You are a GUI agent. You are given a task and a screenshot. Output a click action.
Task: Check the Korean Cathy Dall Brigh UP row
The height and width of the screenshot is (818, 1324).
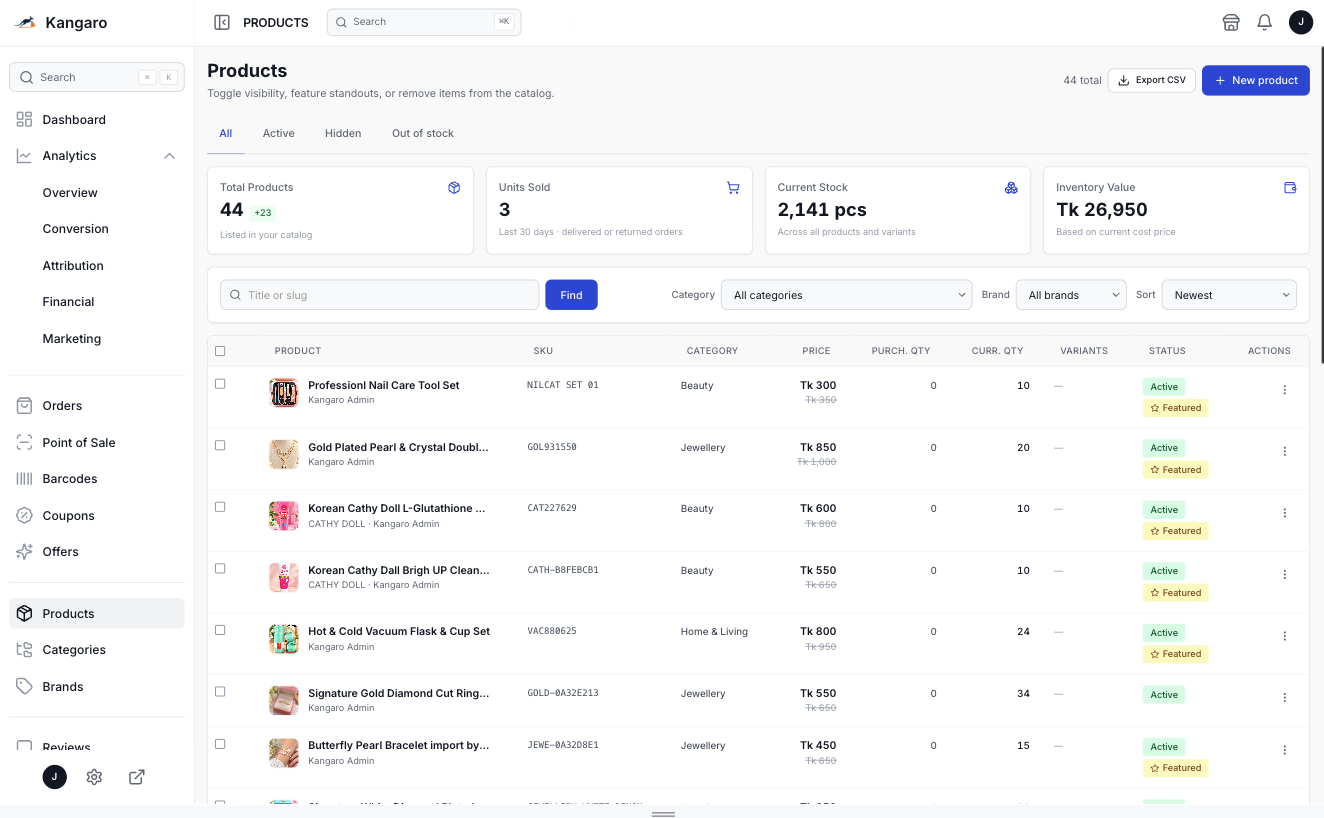pyautogui.click(x=220, y=568)
